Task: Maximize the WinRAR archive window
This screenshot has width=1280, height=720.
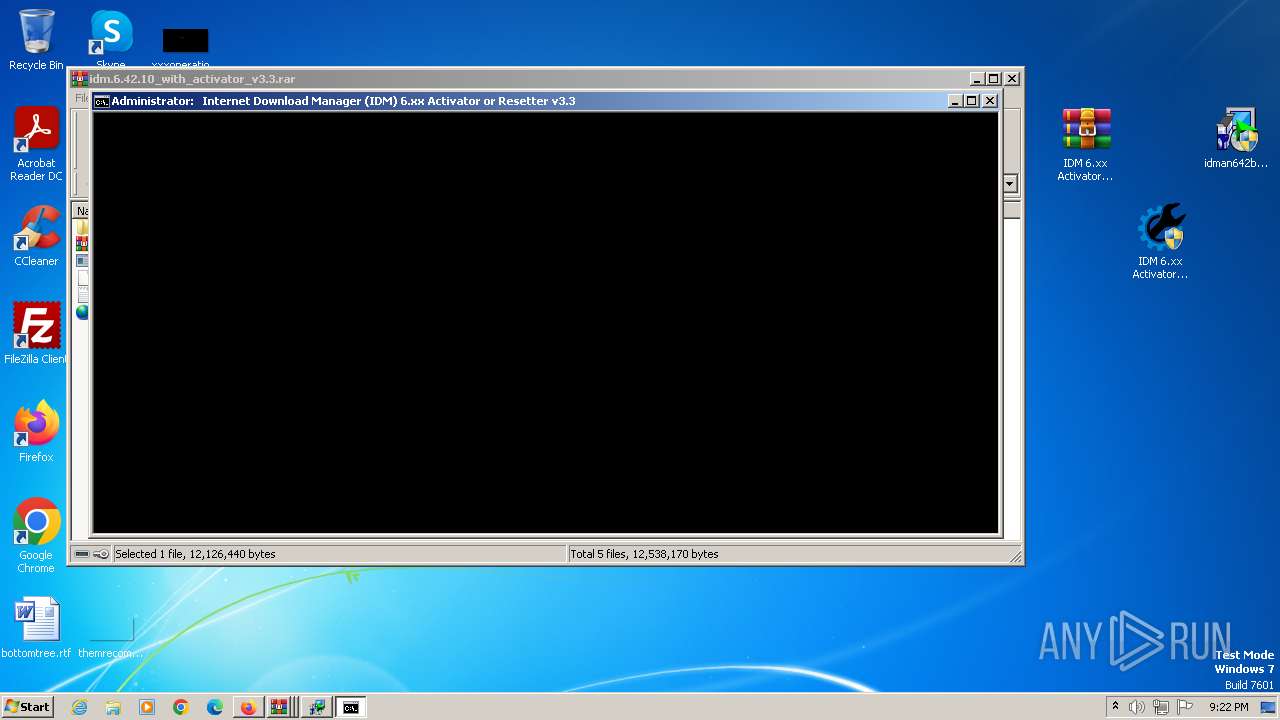Action: [x=994, y=79]
